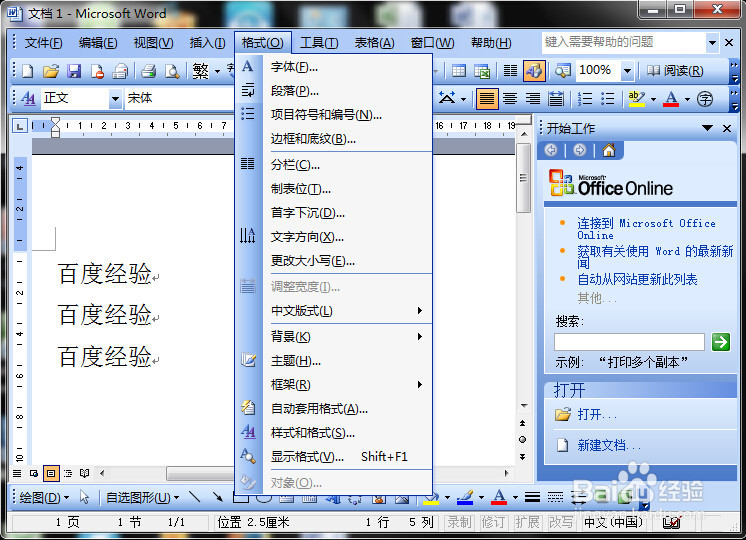
Task: Expand the 框架(R) submenu
Action: coord(347,384)
